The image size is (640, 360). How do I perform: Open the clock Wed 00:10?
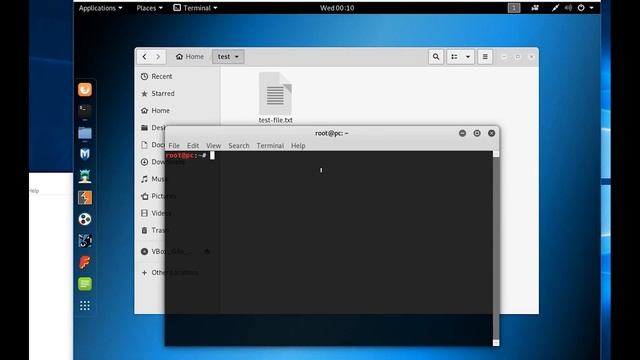pyautogui.click(x=337, y=8)
